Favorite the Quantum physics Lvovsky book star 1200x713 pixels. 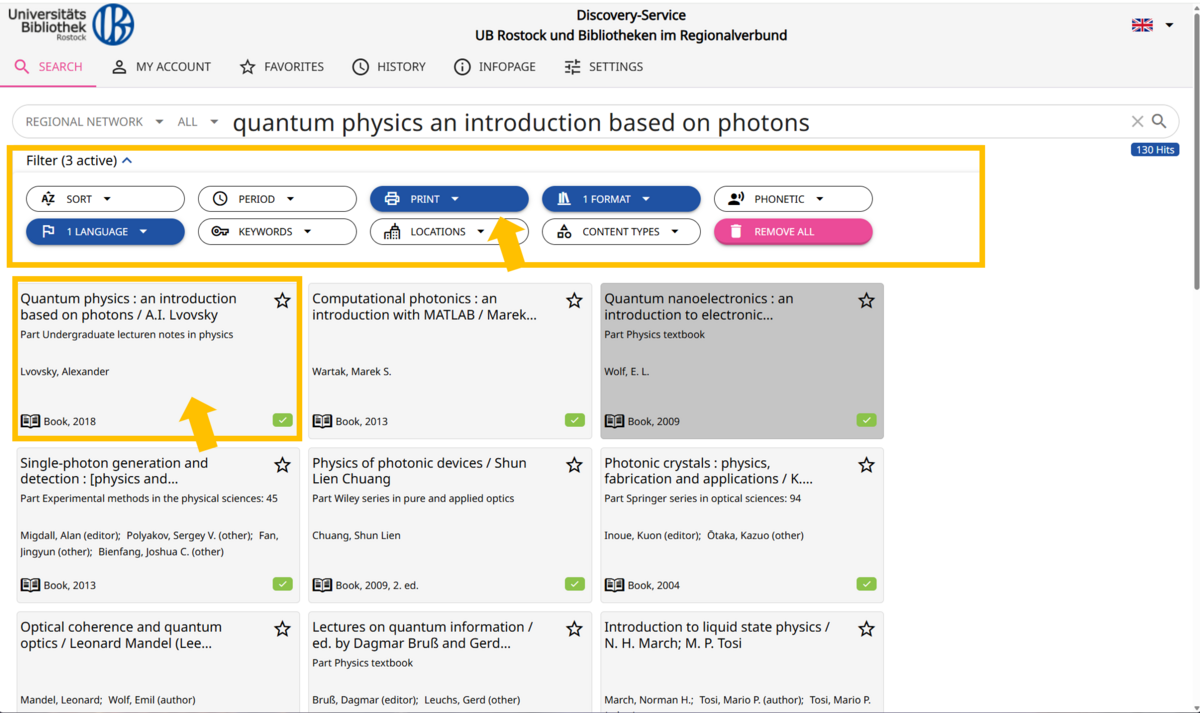282,300
